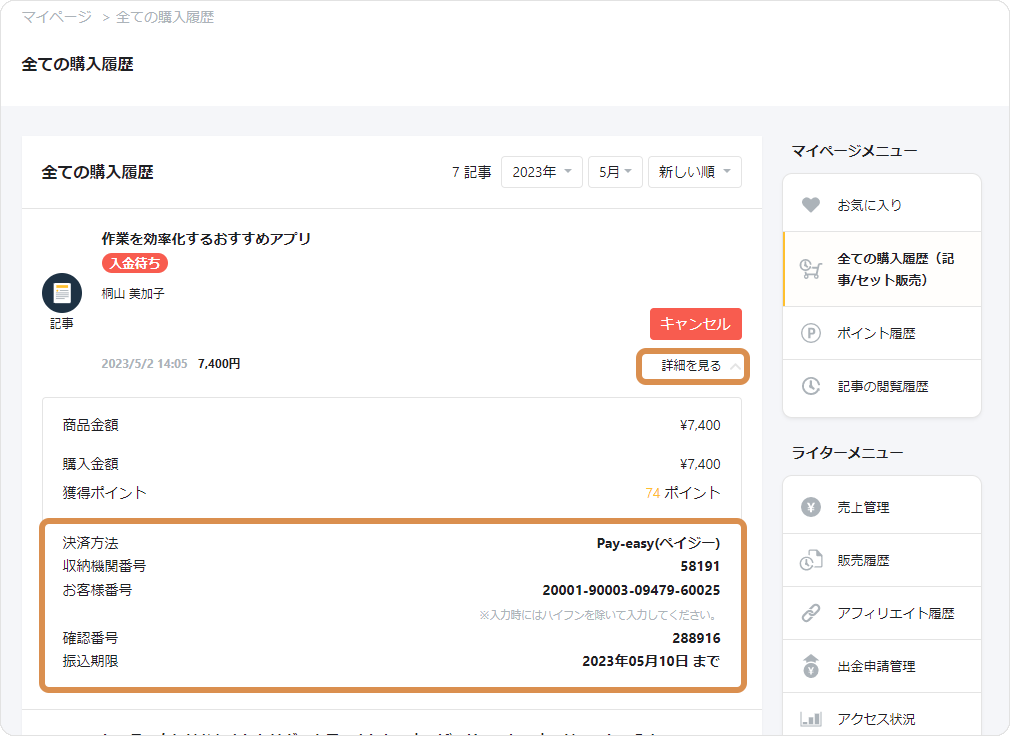
Task: Click the yen icon for 売上管理
Action: pyautogui.click(x=810, y=507)
